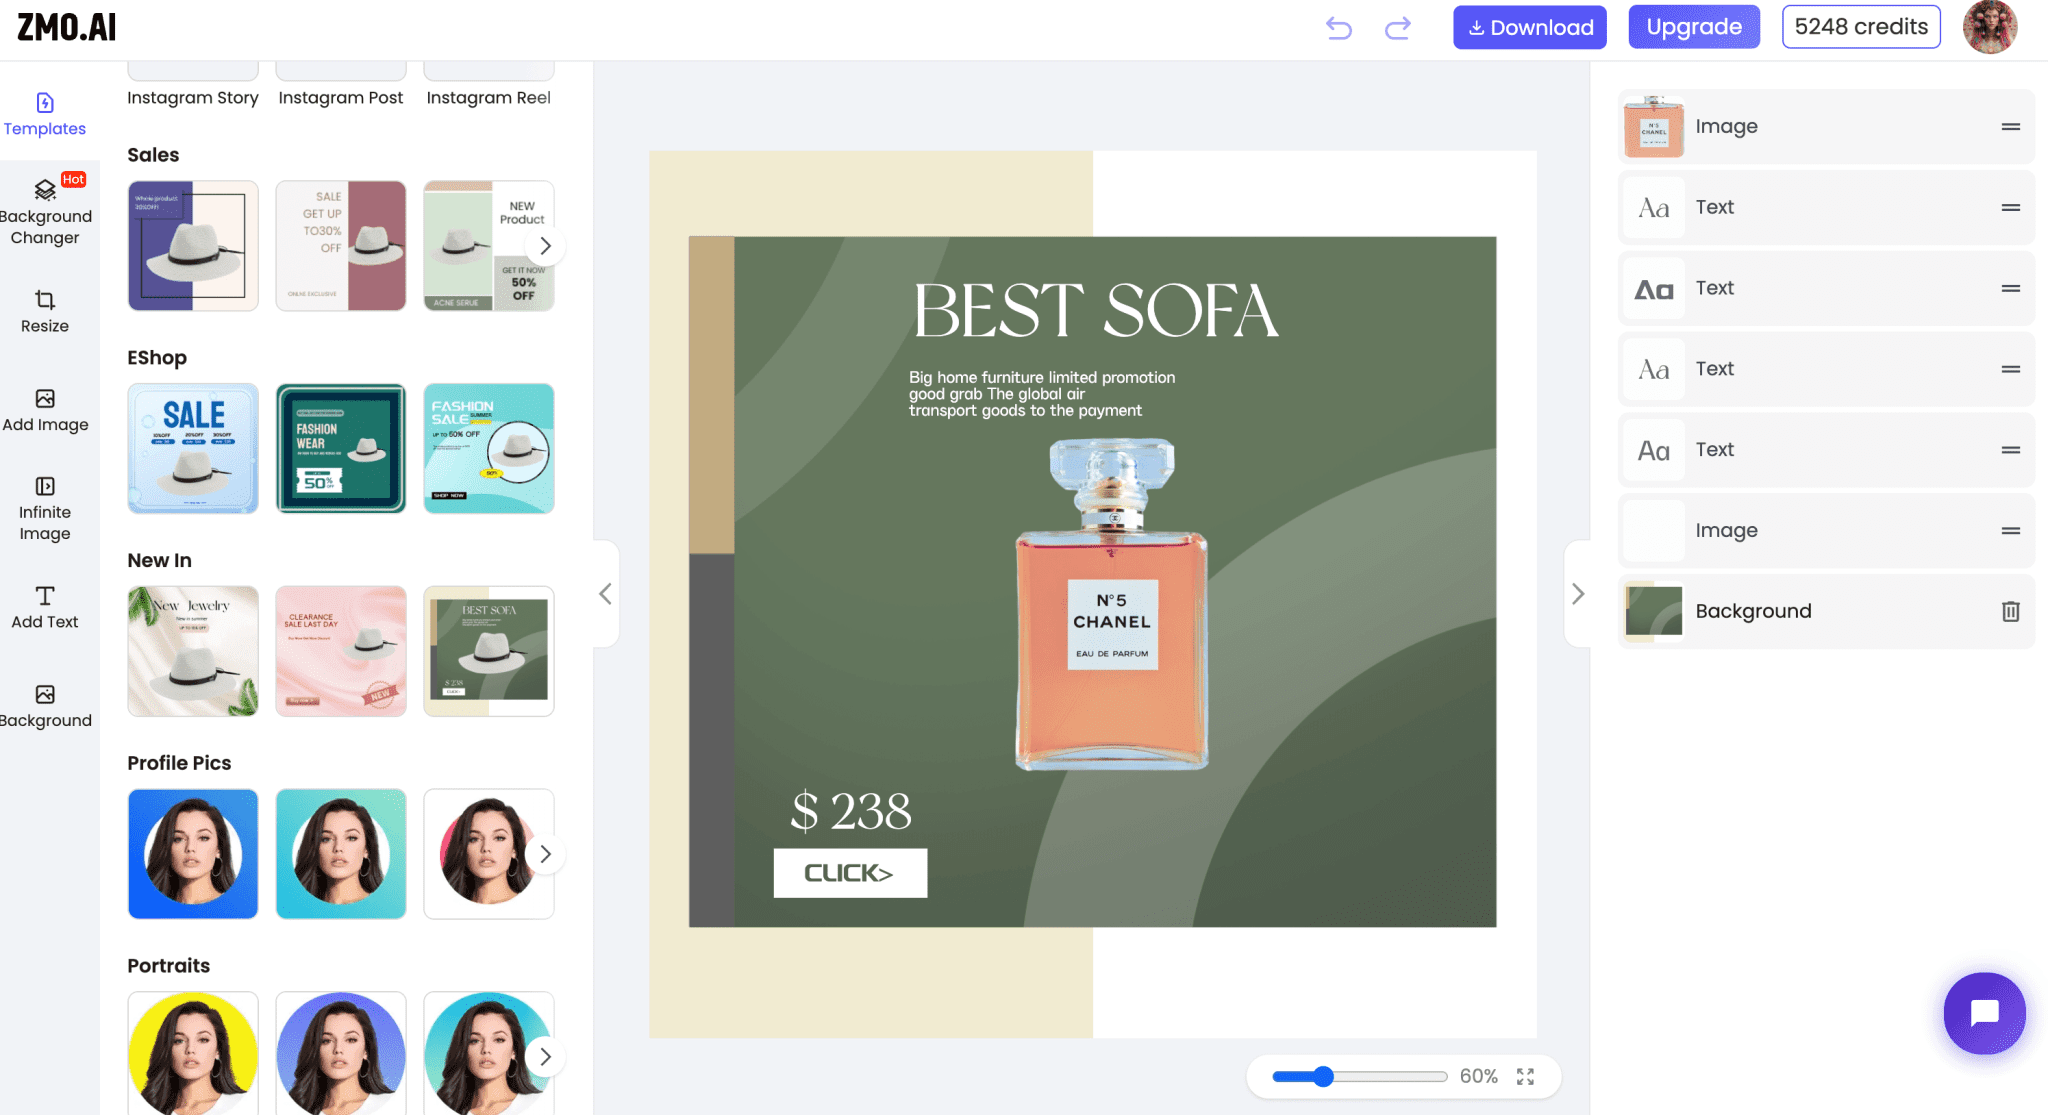Choose the blue background profile pic template
This screenshot has height=1115, width=2048.
[193, 854]
